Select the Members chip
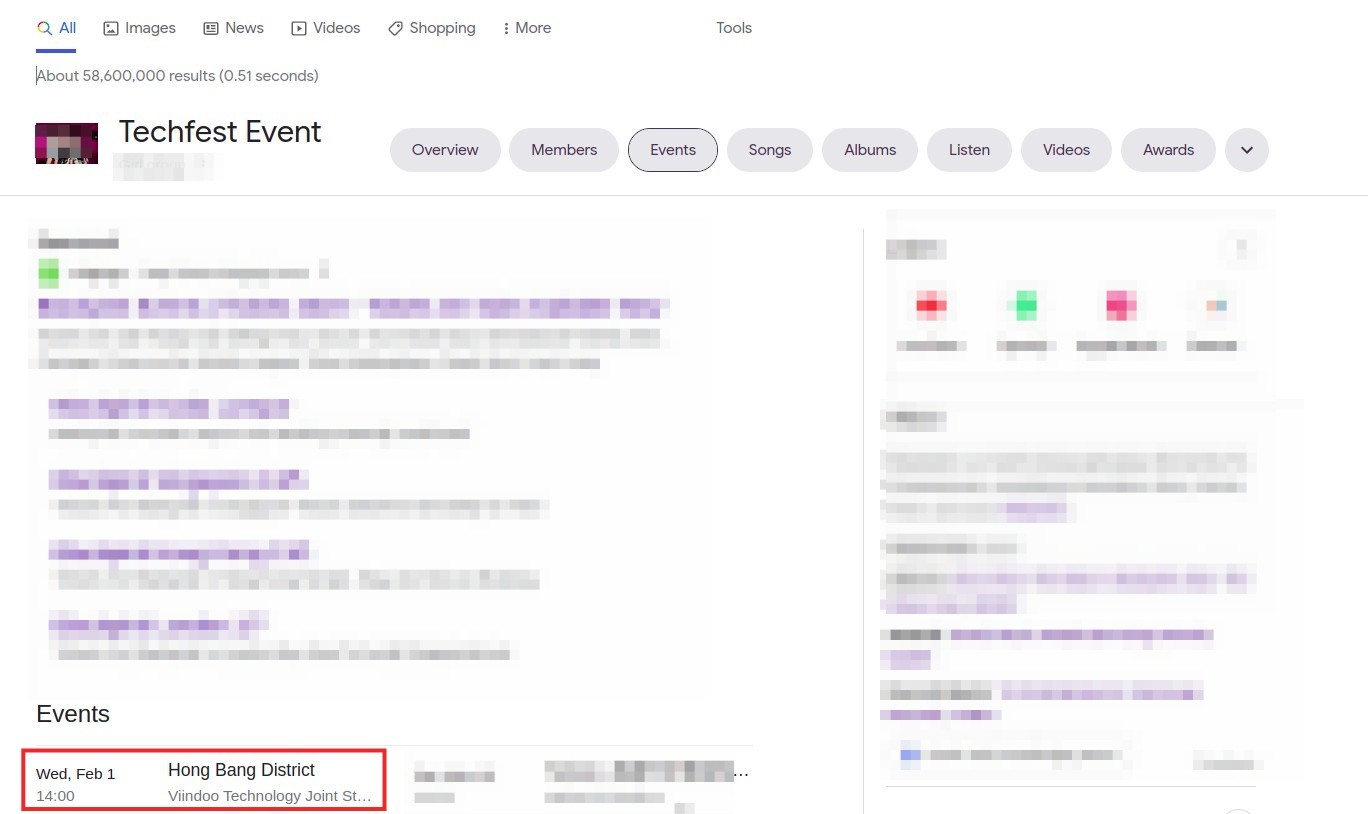This screenshot has height=814, width=1368. tap(564, 150)
